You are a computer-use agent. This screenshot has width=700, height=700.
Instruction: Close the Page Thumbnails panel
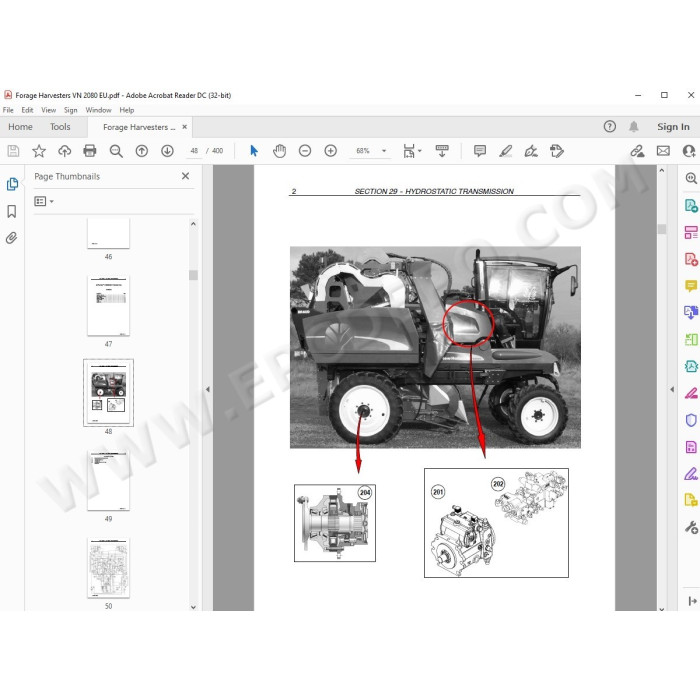[x=185, y=176]
